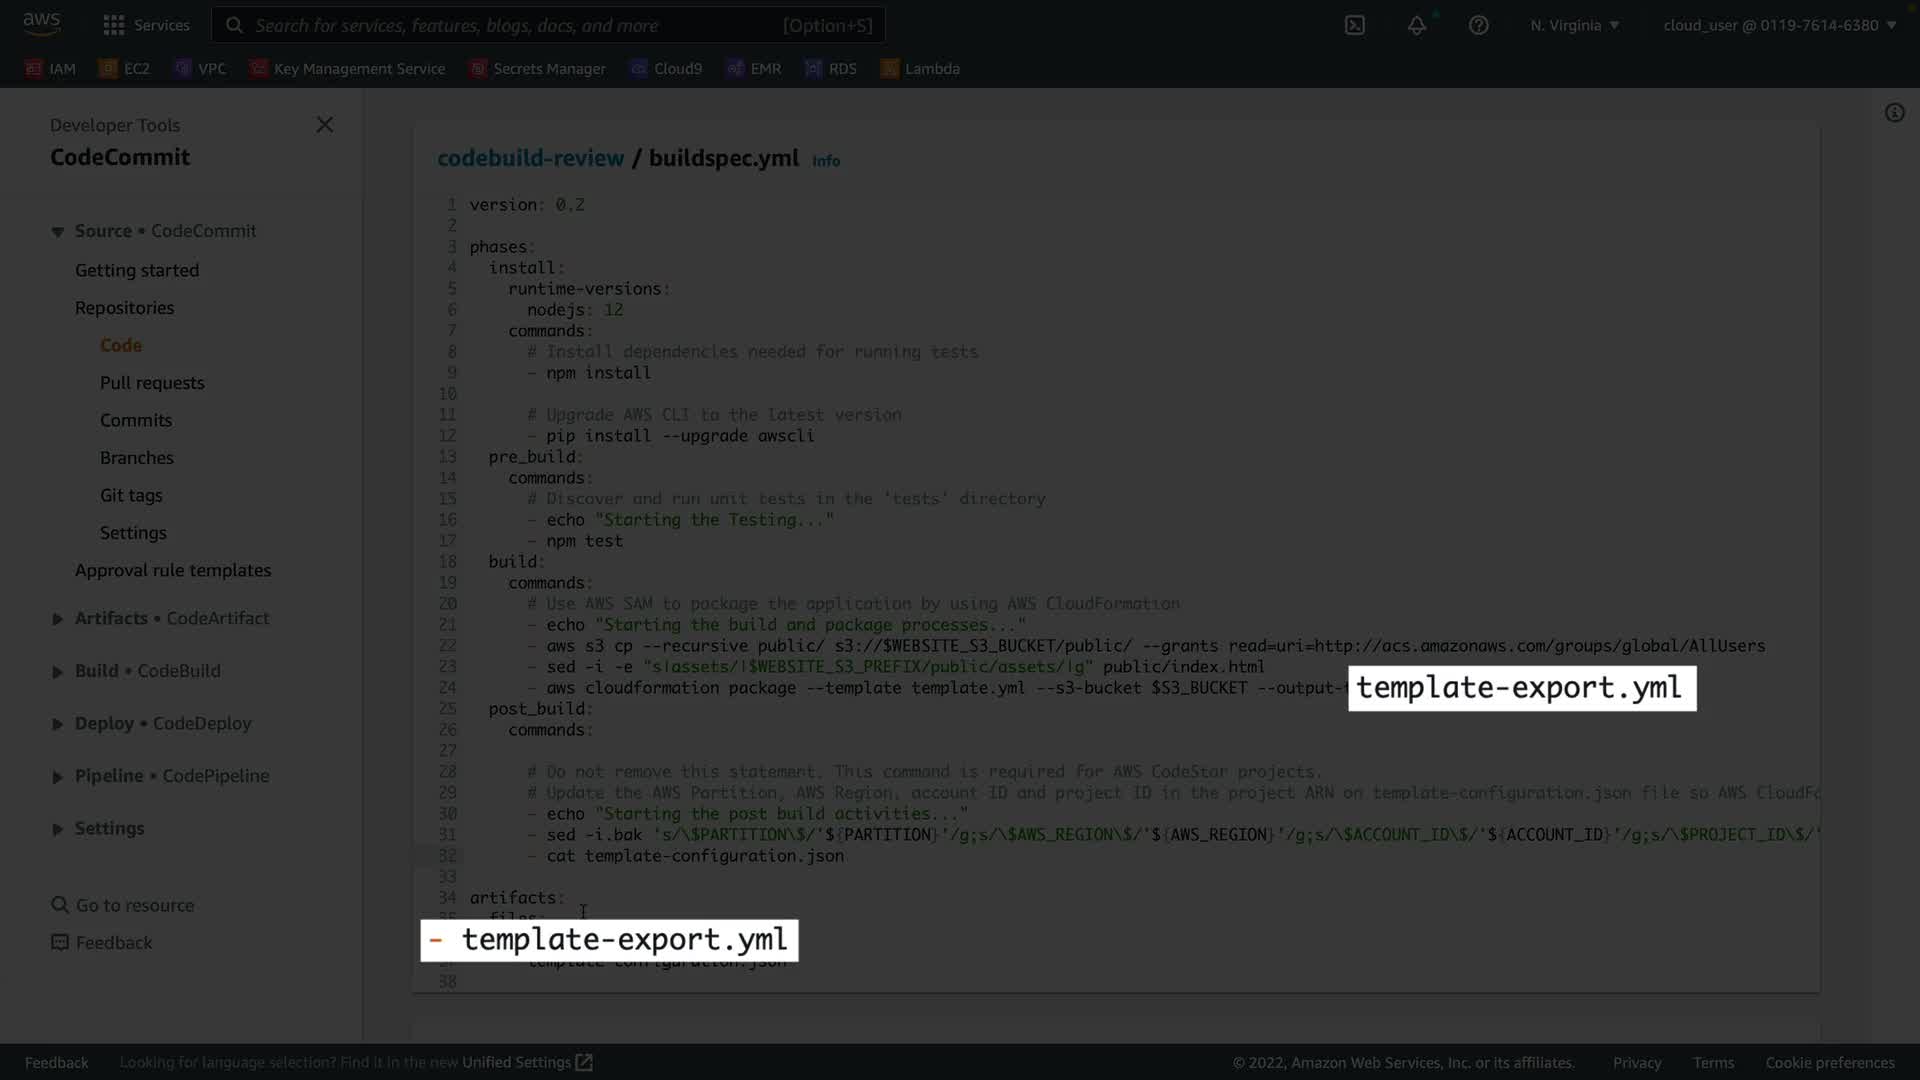Open the Lambda shortcut in favorites bar

(920, 68)
